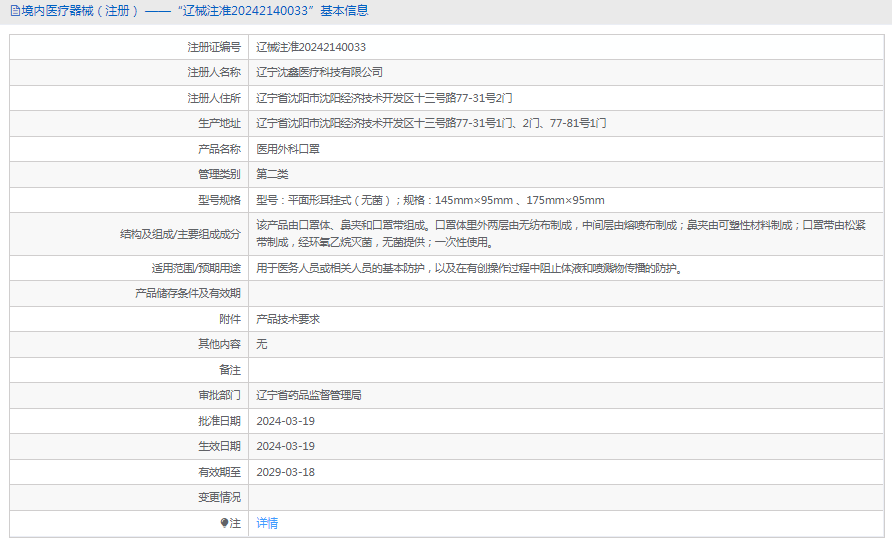Click the 批准日期 value 2024-03-19
This screenshot has width=892, height=545.
point(286,421)
